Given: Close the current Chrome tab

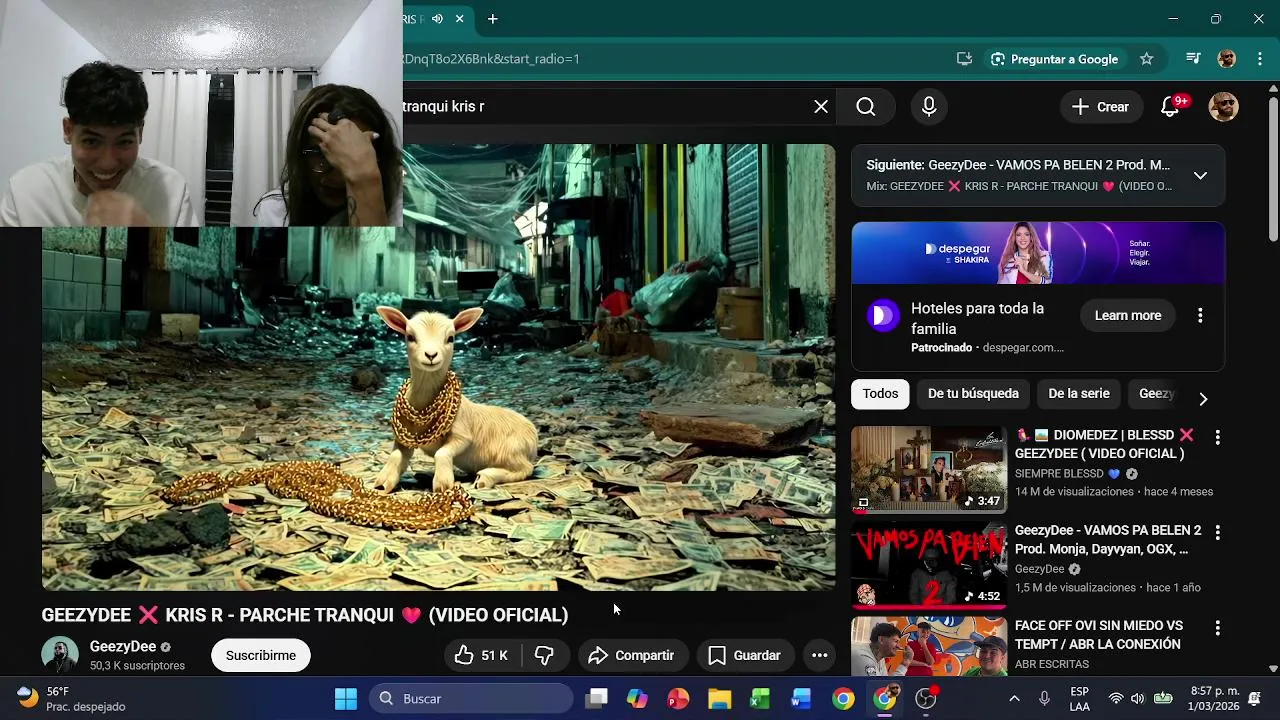Looking at the screenshot, I should tap(459, 19).
